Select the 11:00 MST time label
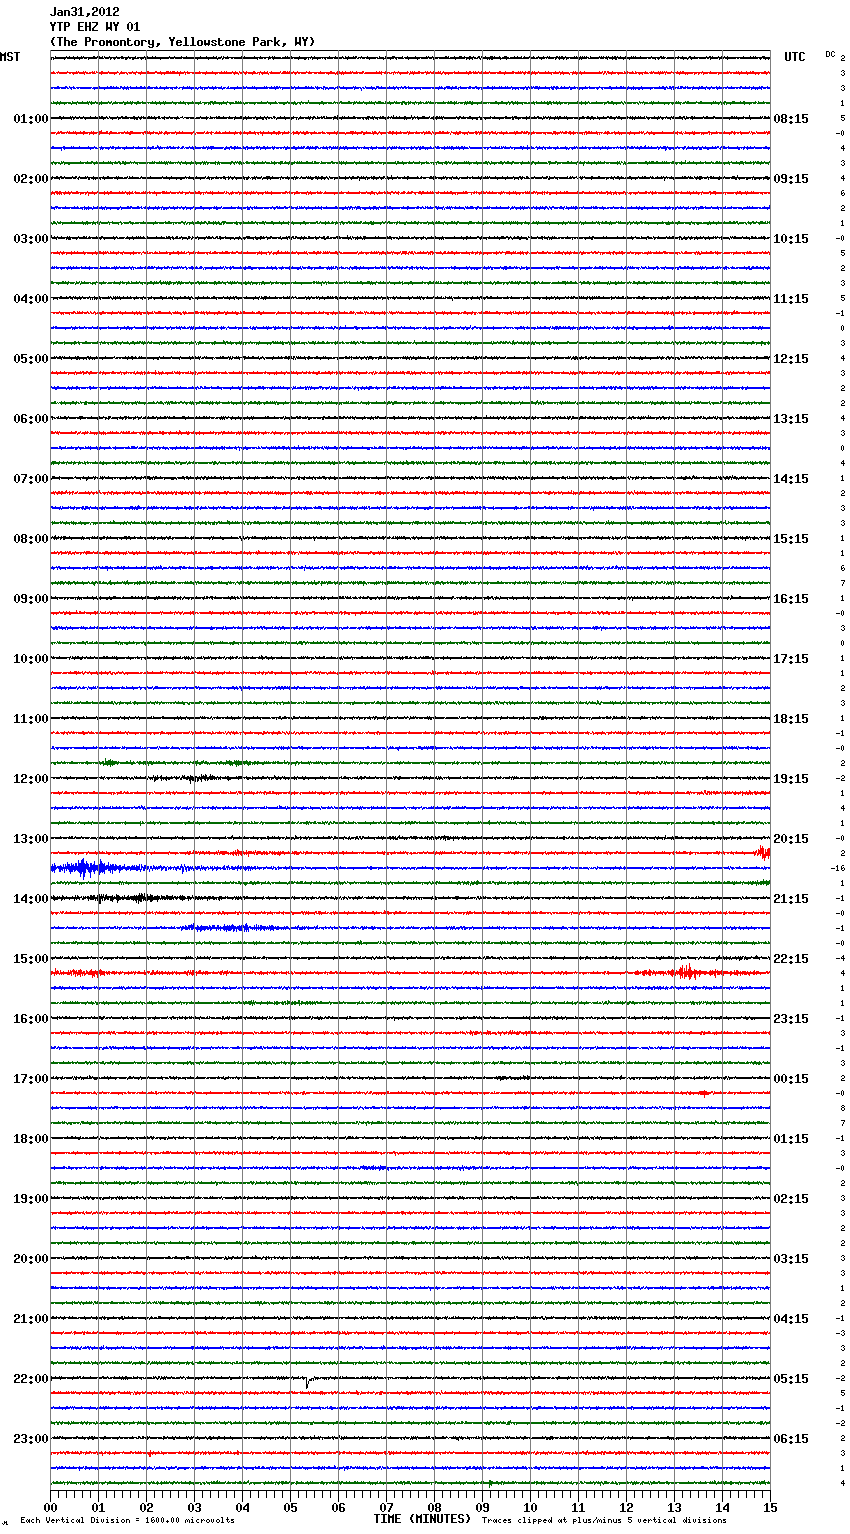 pos(30,719)
